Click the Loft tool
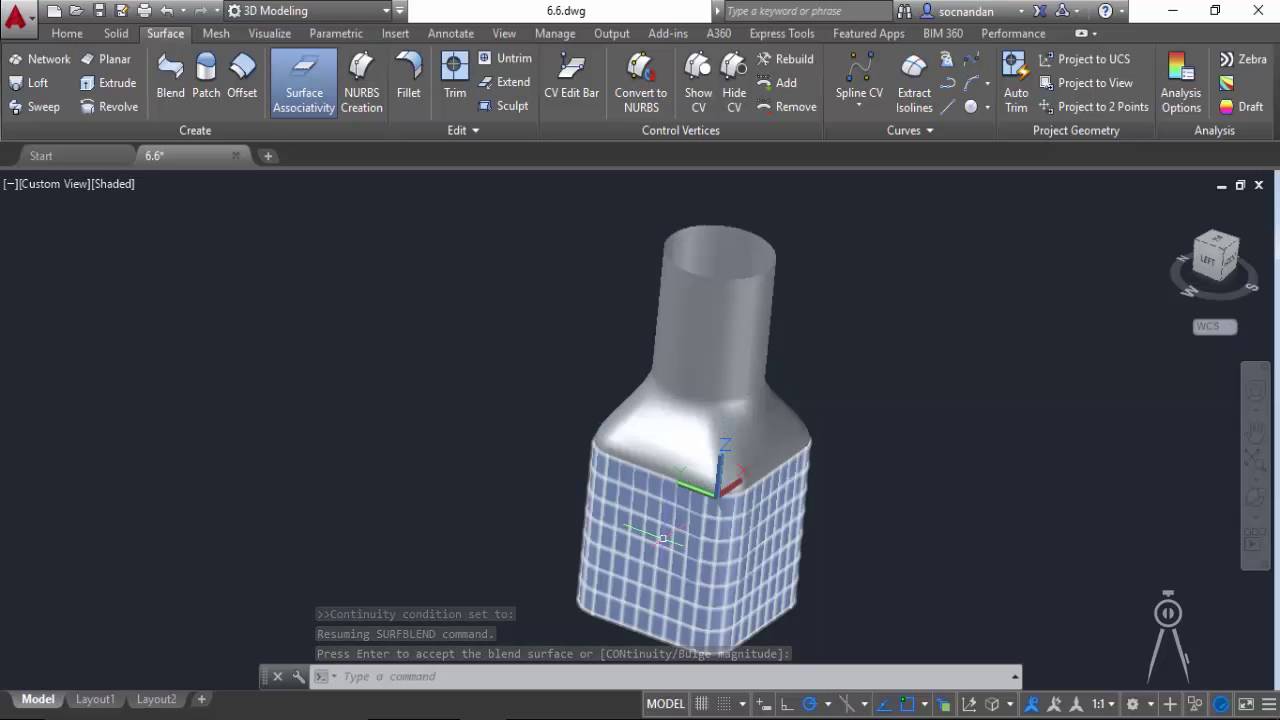1280x720 pixels. (28, 83)
